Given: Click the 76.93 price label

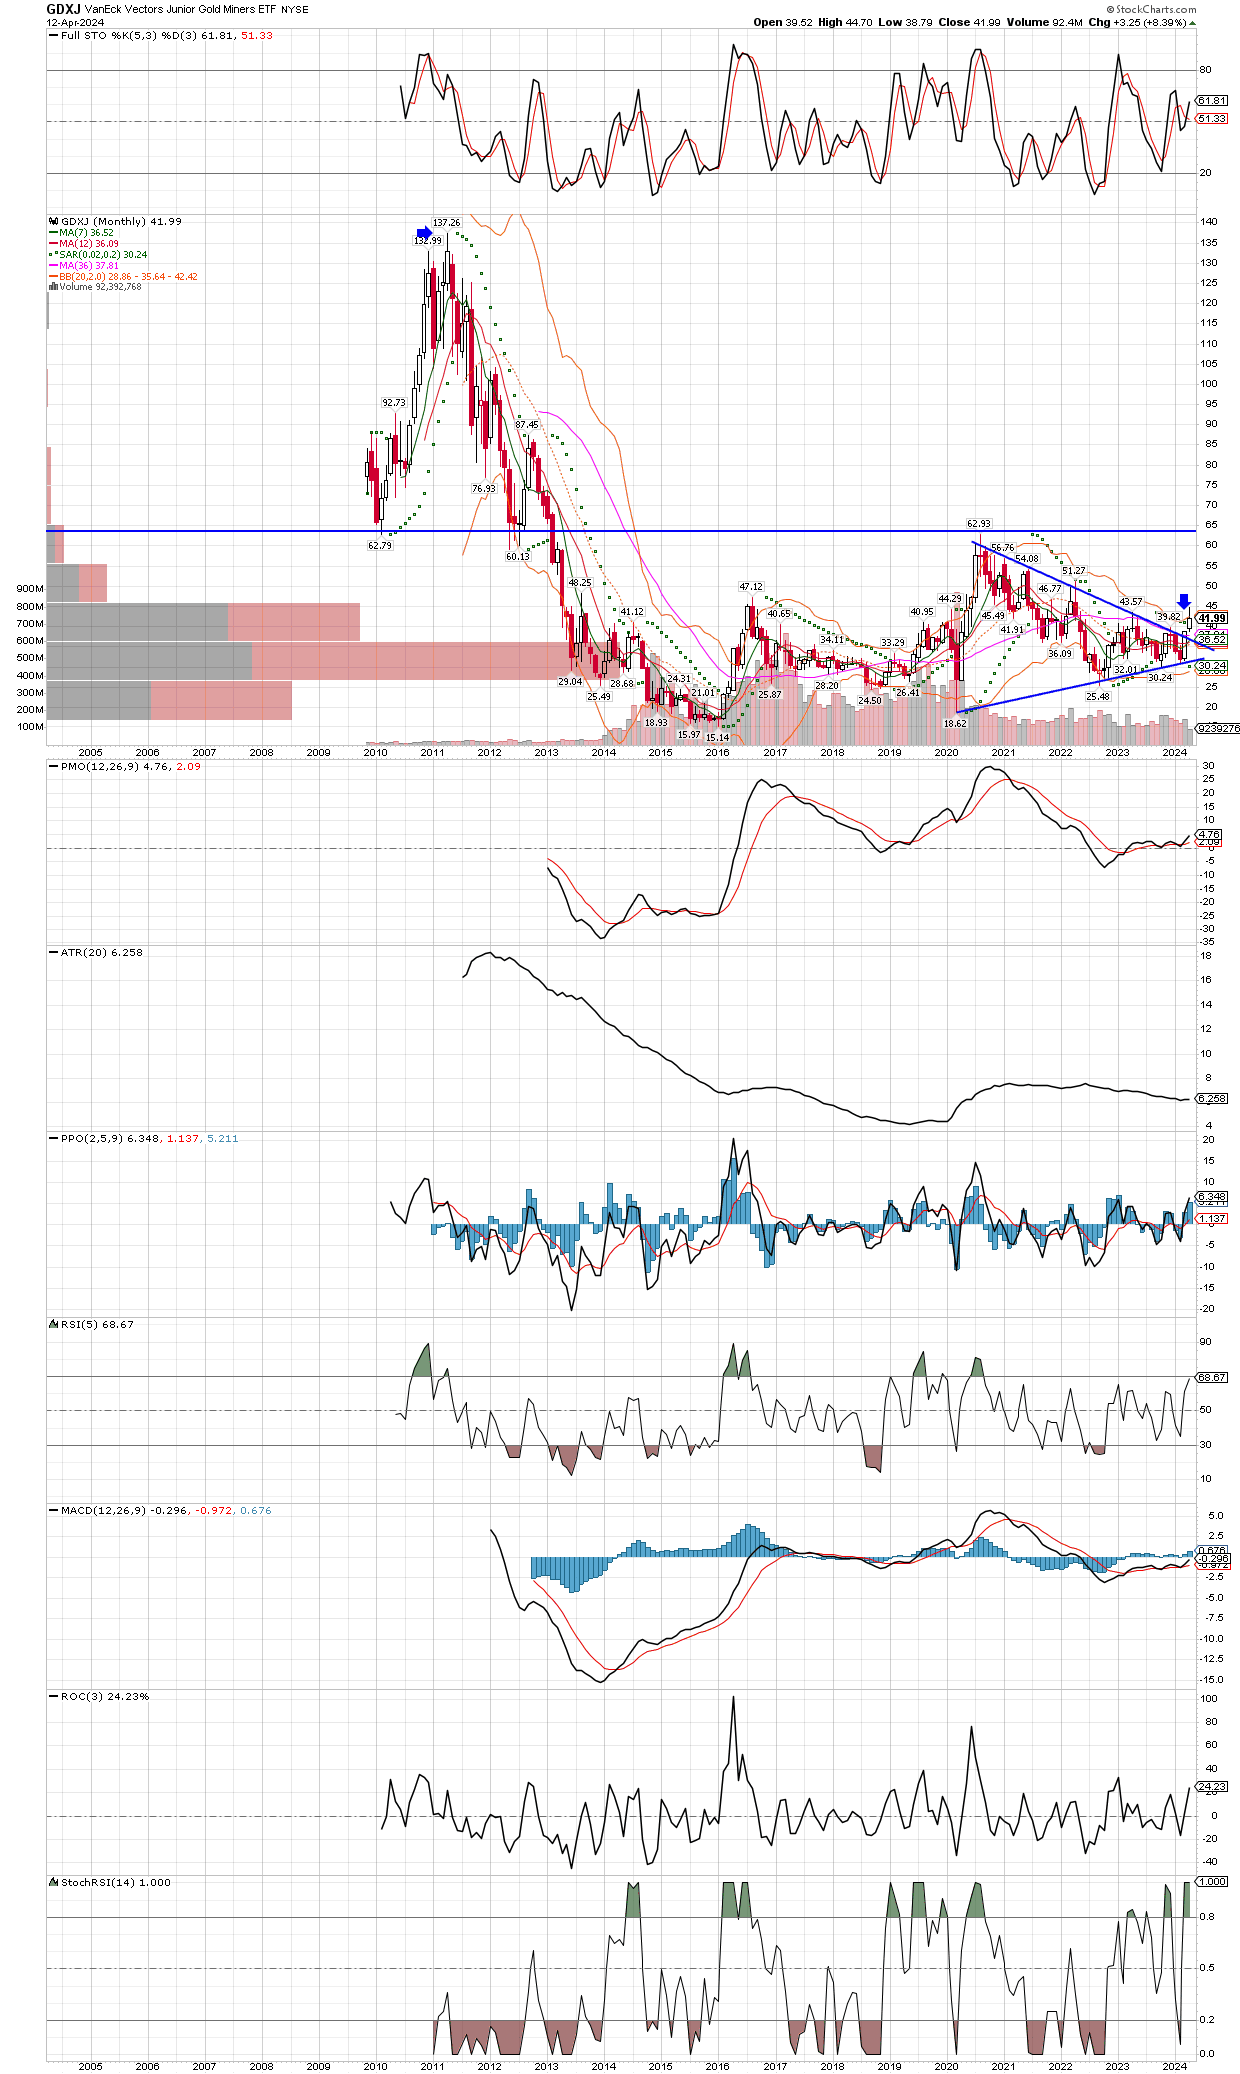Looking at the screenshot, I should 484,489.
